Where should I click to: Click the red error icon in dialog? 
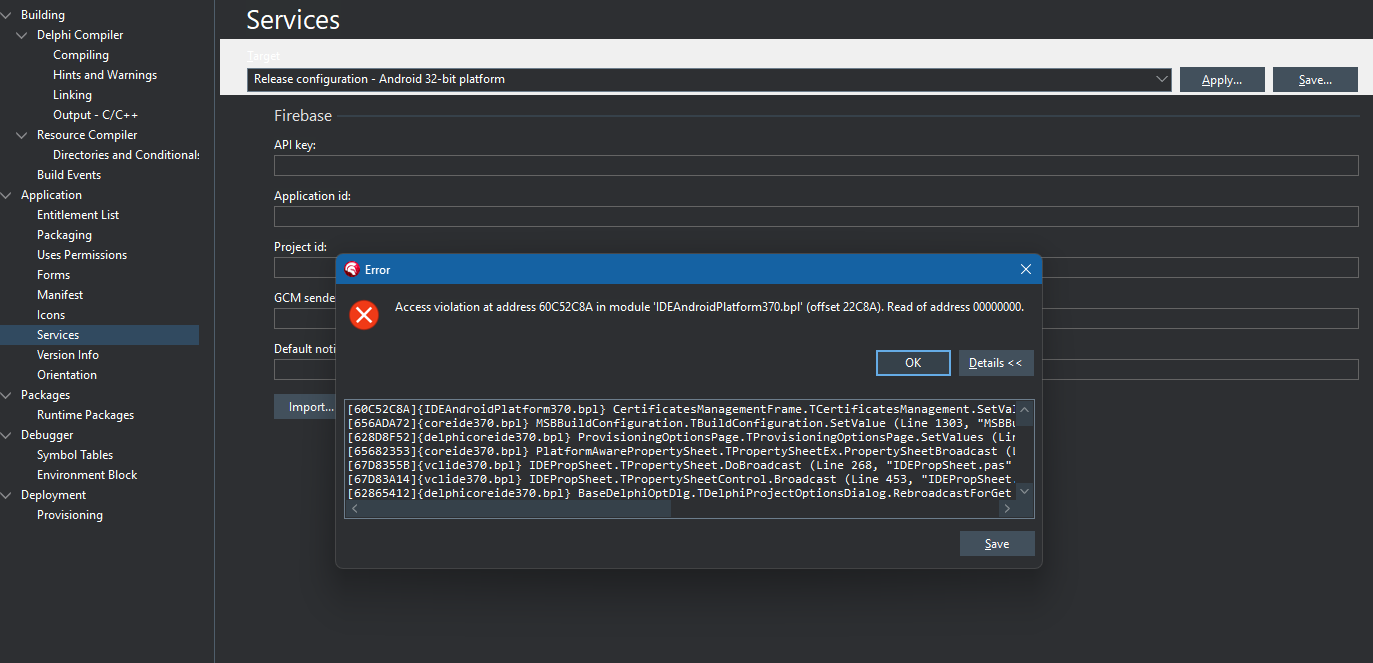coord(364,315)
